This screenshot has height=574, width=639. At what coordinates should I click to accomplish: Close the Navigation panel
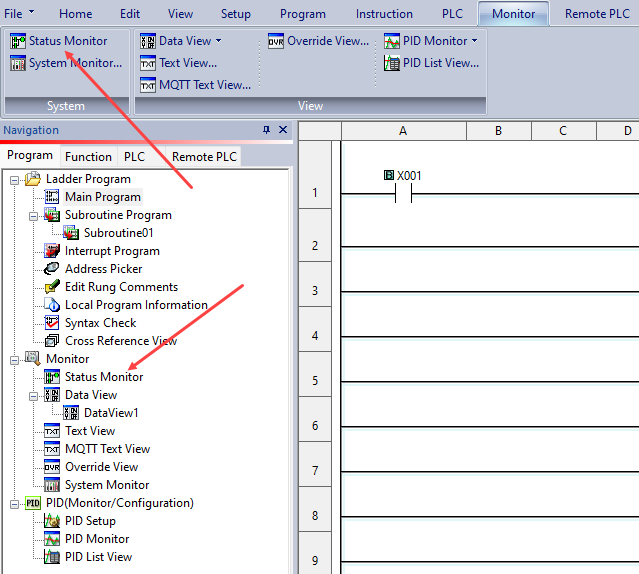(x=283, y=130)
